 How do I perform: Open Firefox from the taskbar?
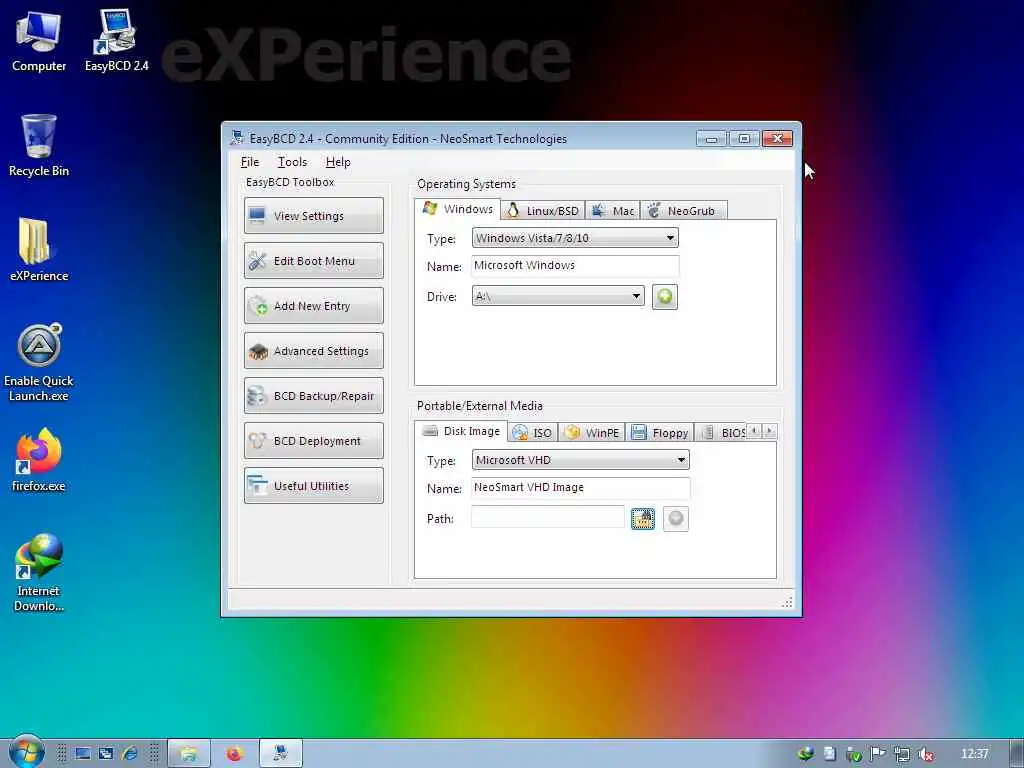click(x=234, y=754)
